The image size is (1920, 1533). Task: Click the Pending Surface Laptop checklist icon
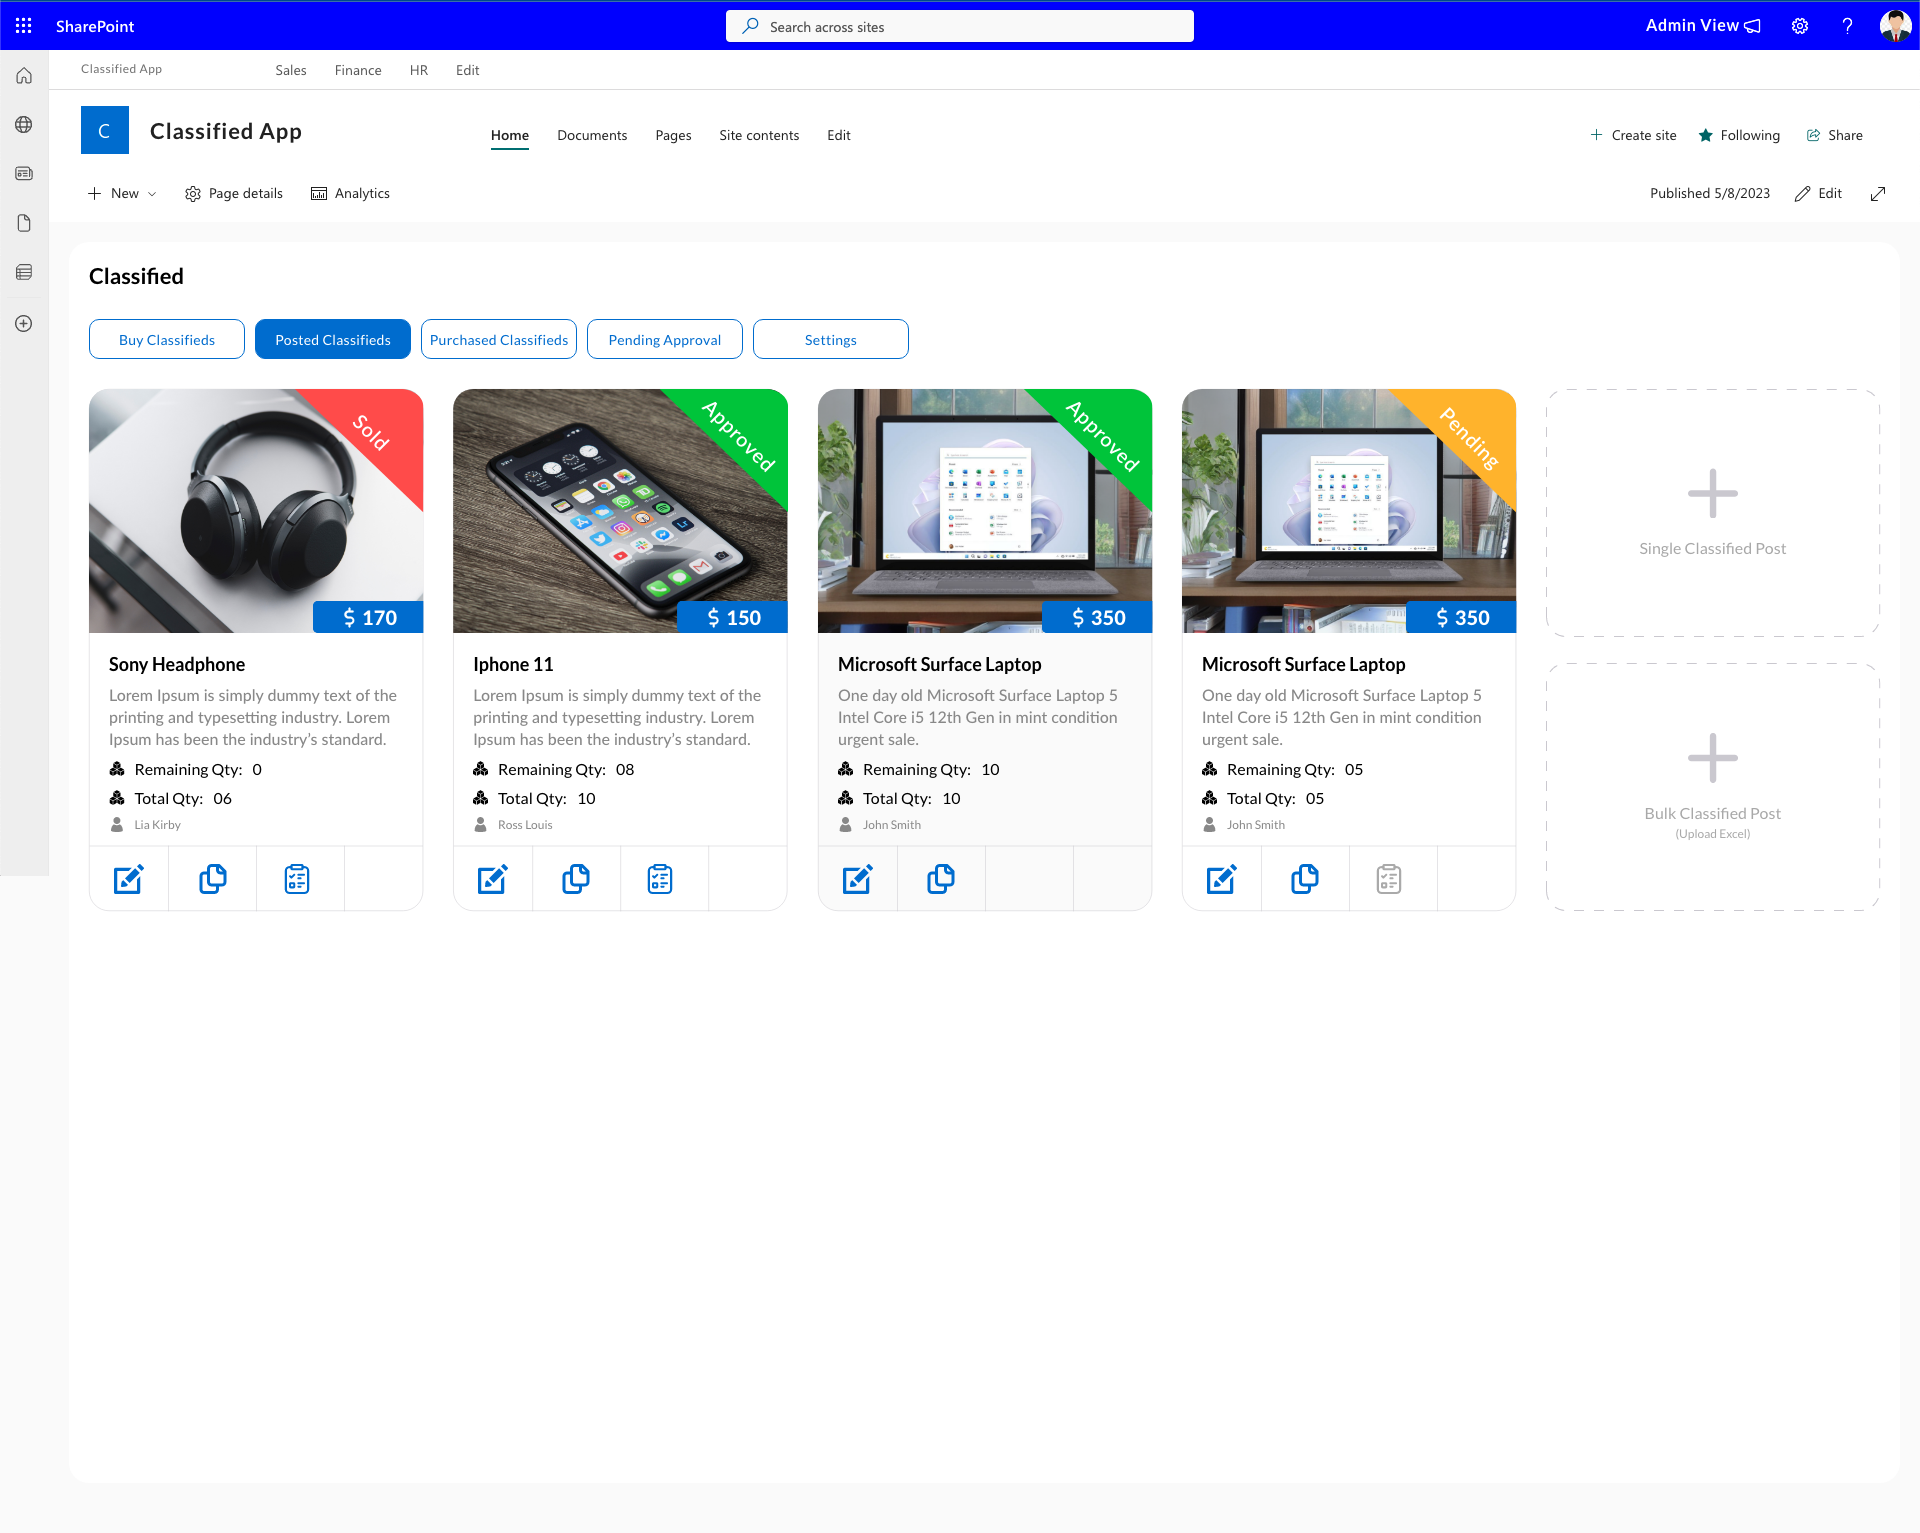pyautogui.click(x=1389, y=879)
